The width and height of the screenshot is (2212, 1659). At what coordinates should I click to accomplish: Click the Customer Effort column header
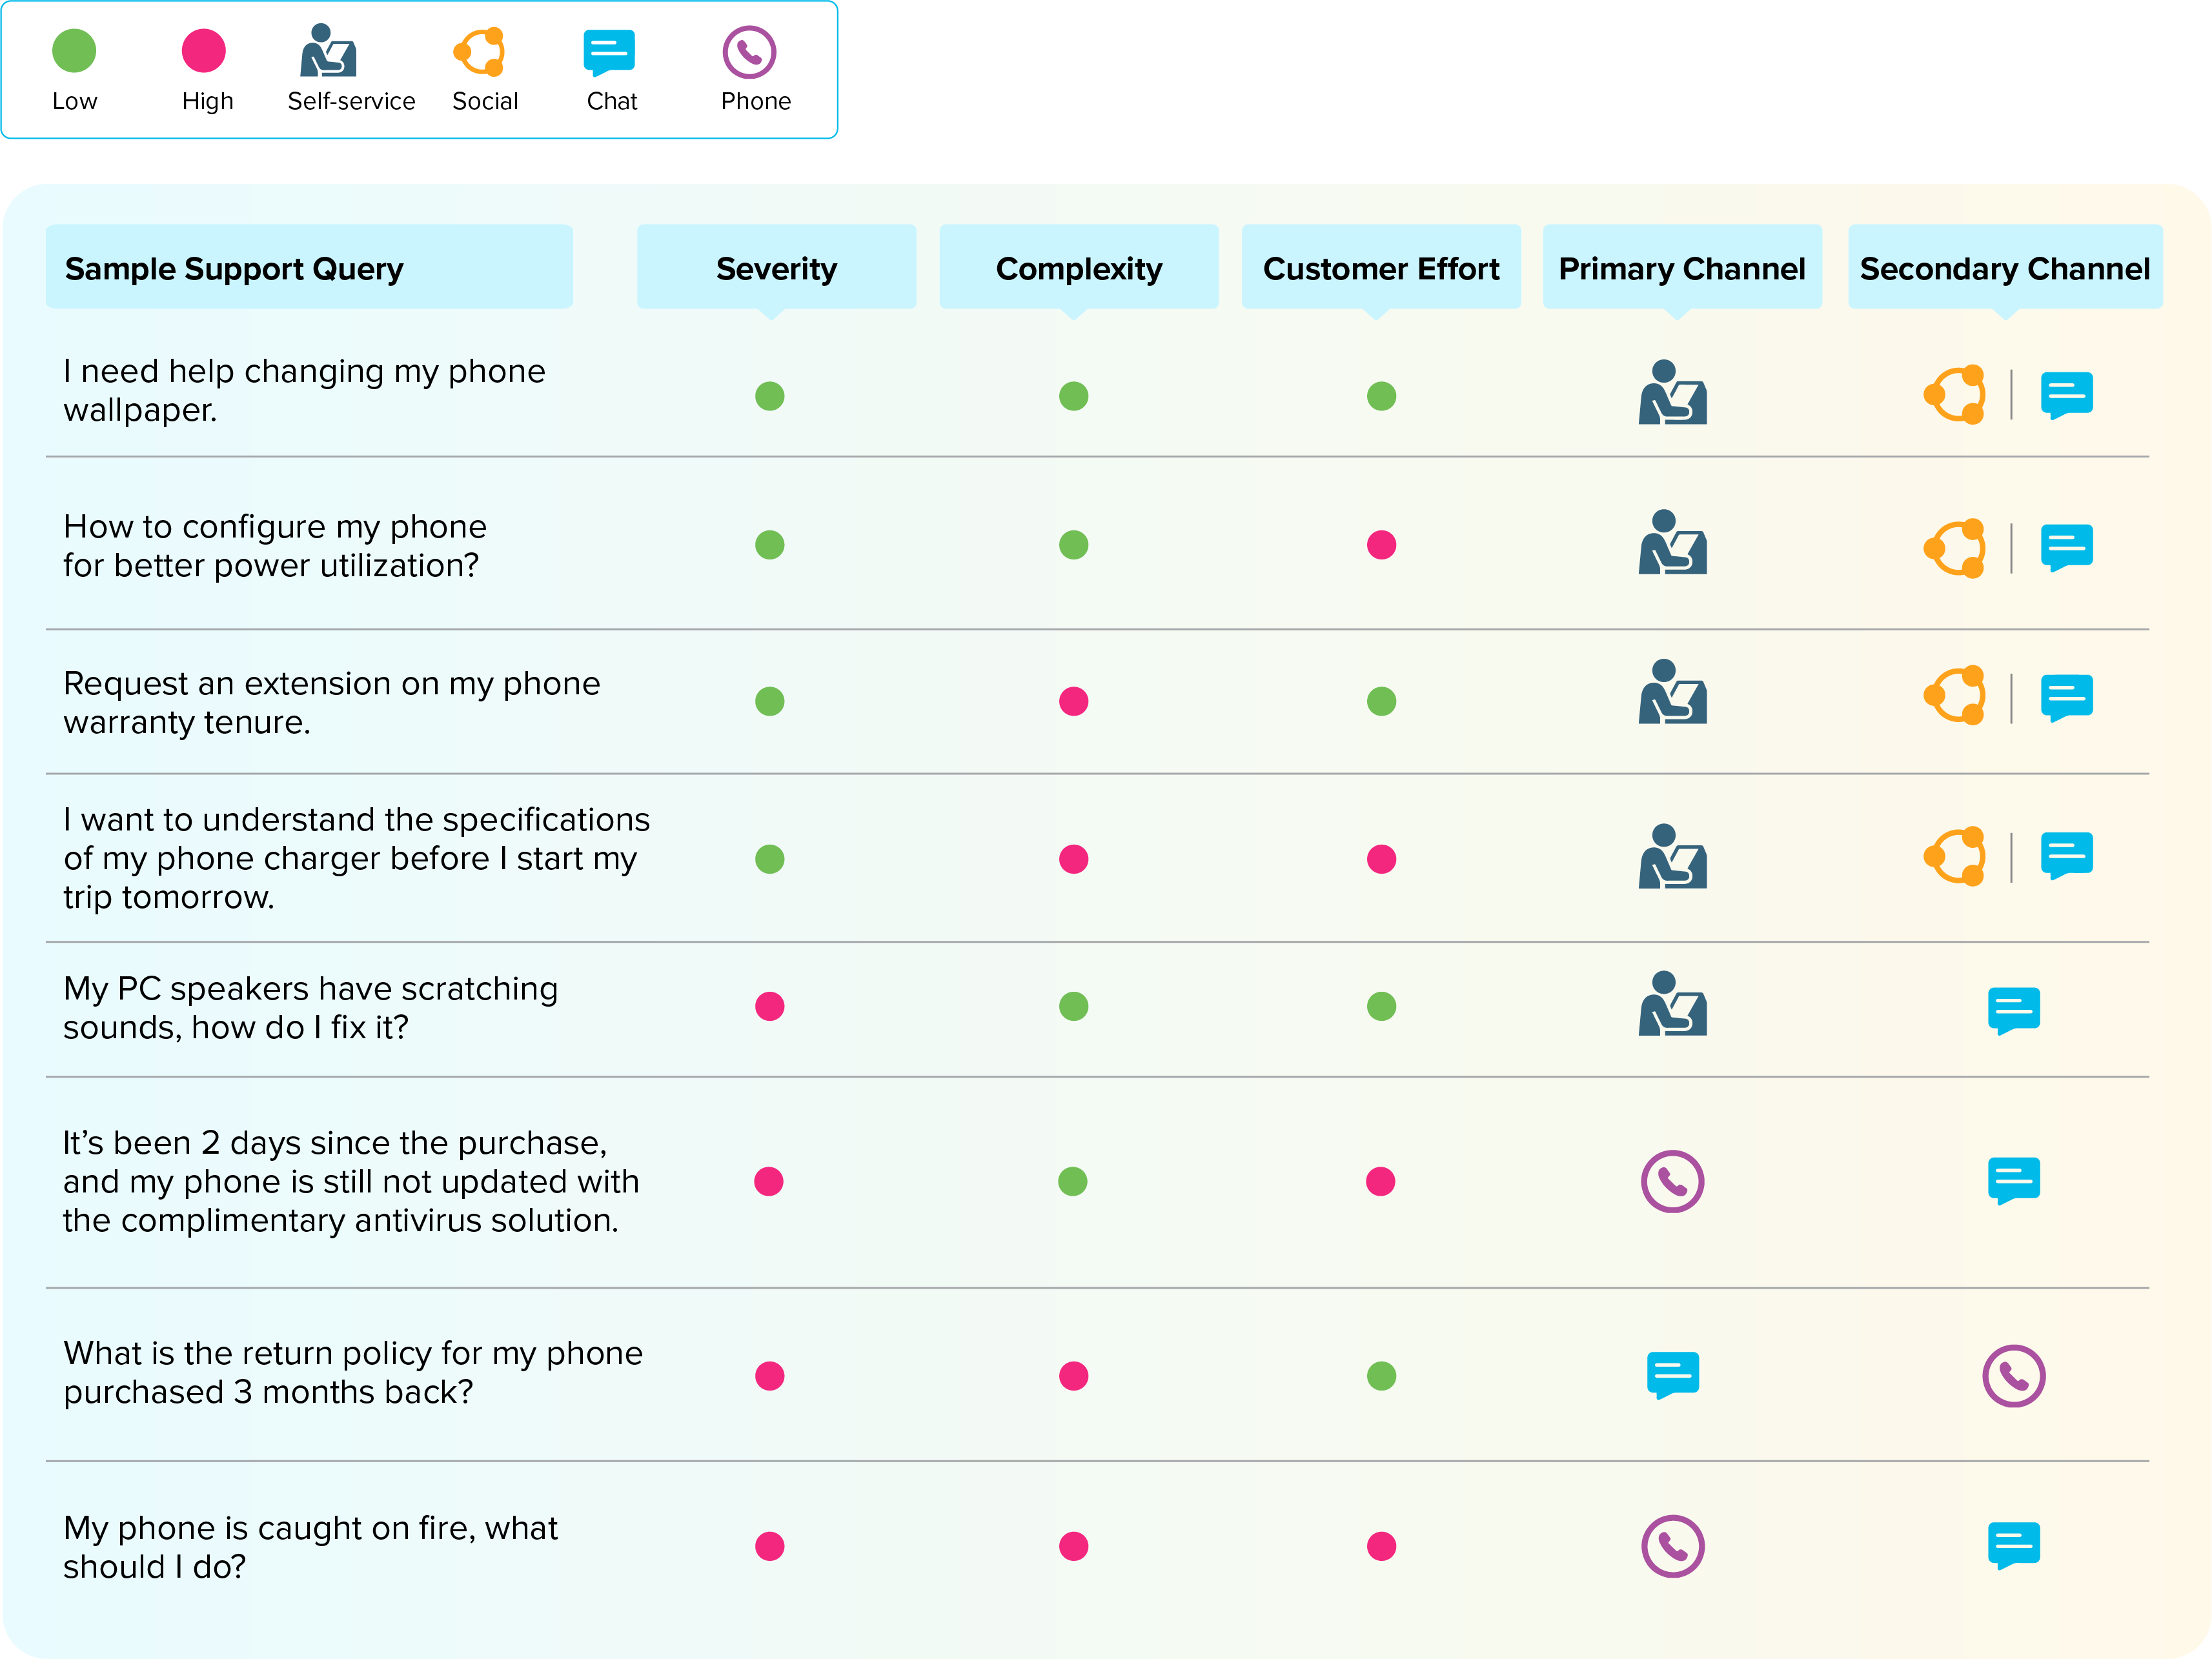pos(1381,267)
